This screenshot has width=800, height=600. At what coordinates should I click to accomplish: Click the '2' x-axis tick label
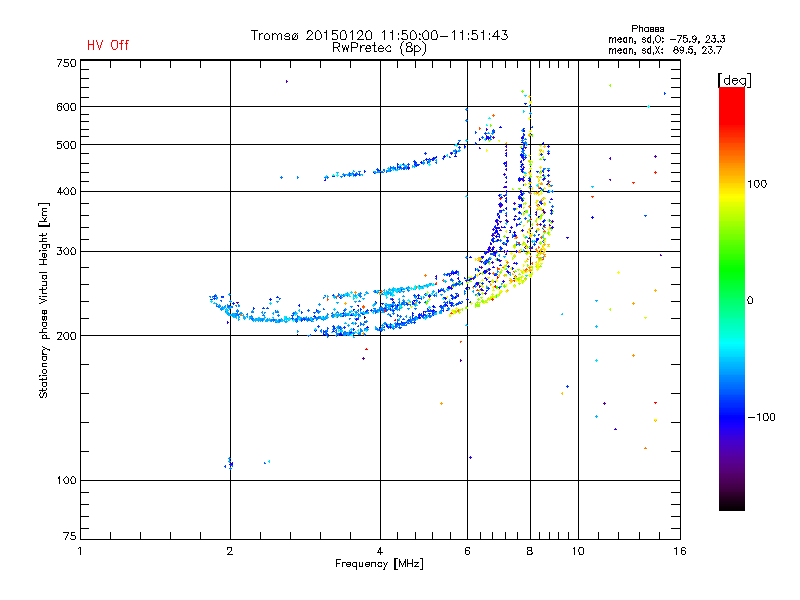click(x=230, y=551)
